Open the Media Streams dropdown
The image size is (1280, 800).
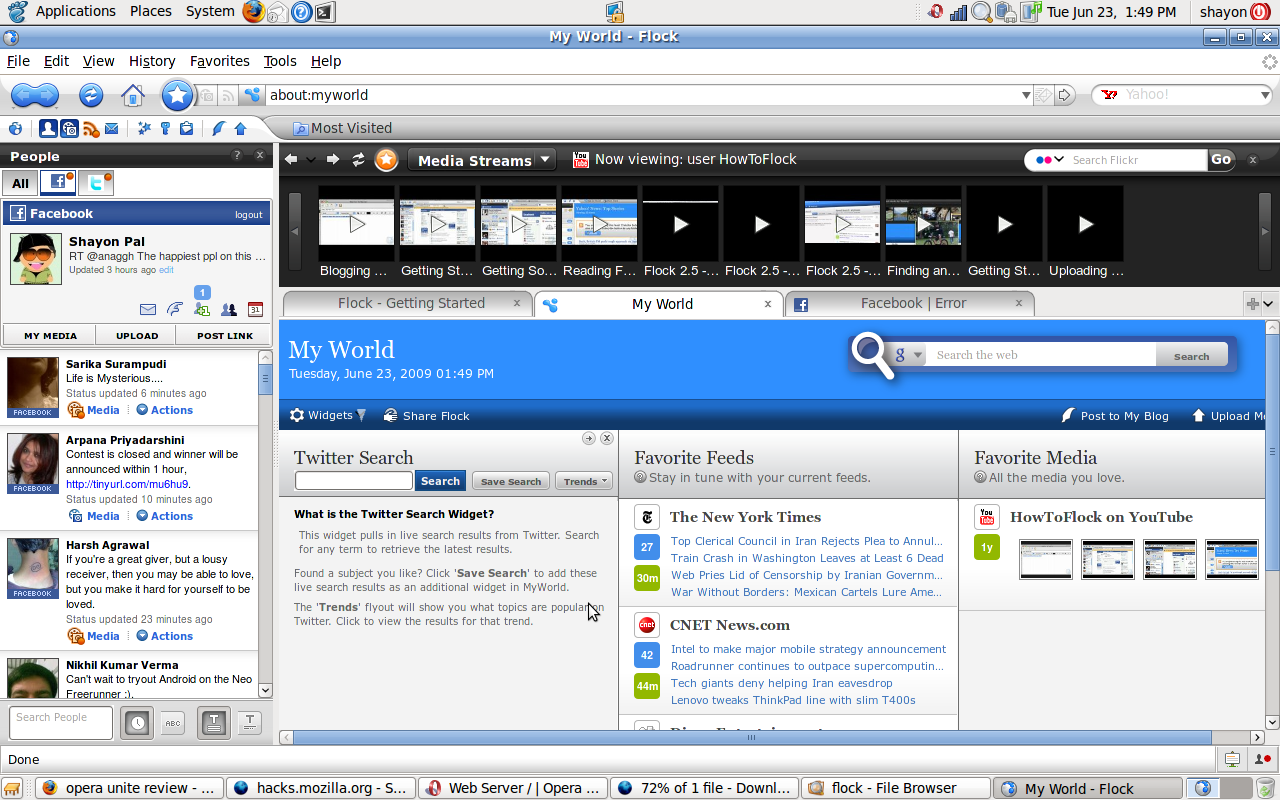(480, 160)
